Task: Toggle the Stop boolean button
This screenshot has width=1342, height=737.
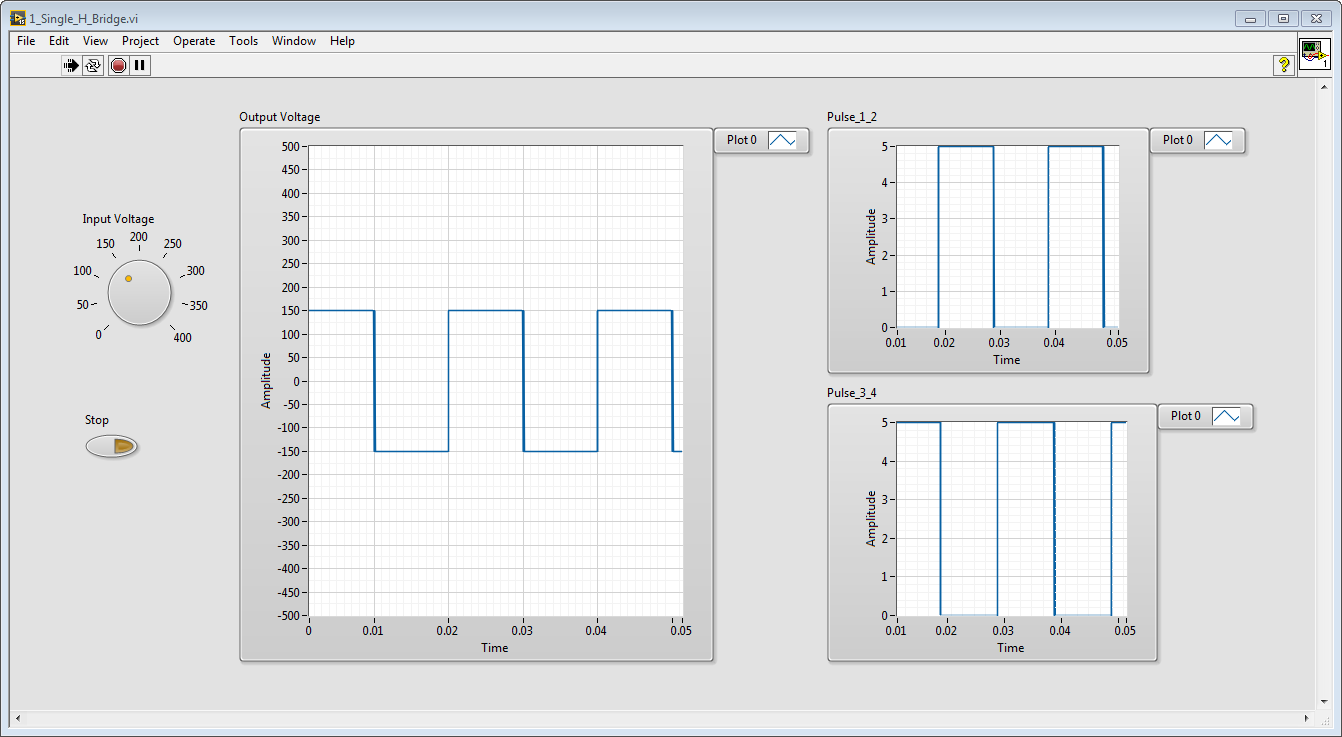Action: 111,446
